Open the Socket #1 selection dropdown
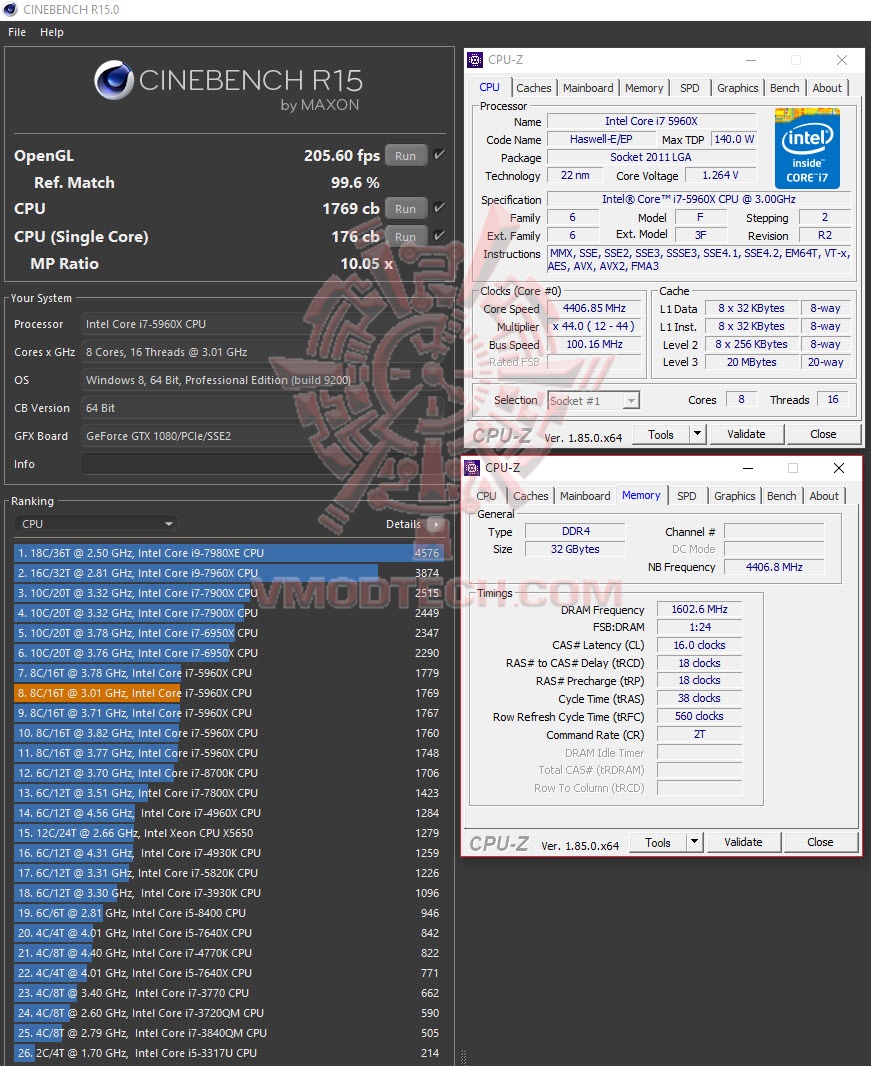 pos(594,400)
